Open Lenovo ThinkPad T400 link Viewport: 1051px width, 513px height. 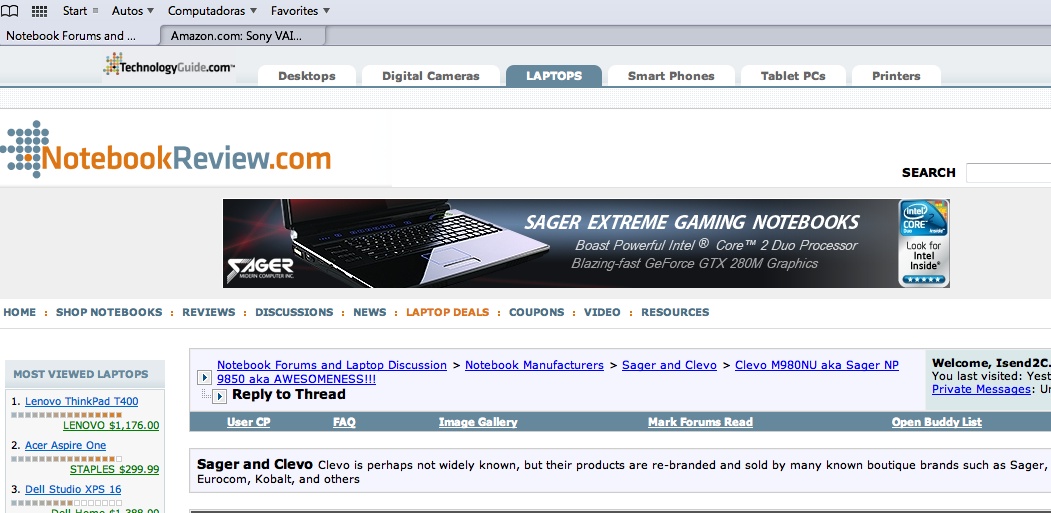coord(81,401)
